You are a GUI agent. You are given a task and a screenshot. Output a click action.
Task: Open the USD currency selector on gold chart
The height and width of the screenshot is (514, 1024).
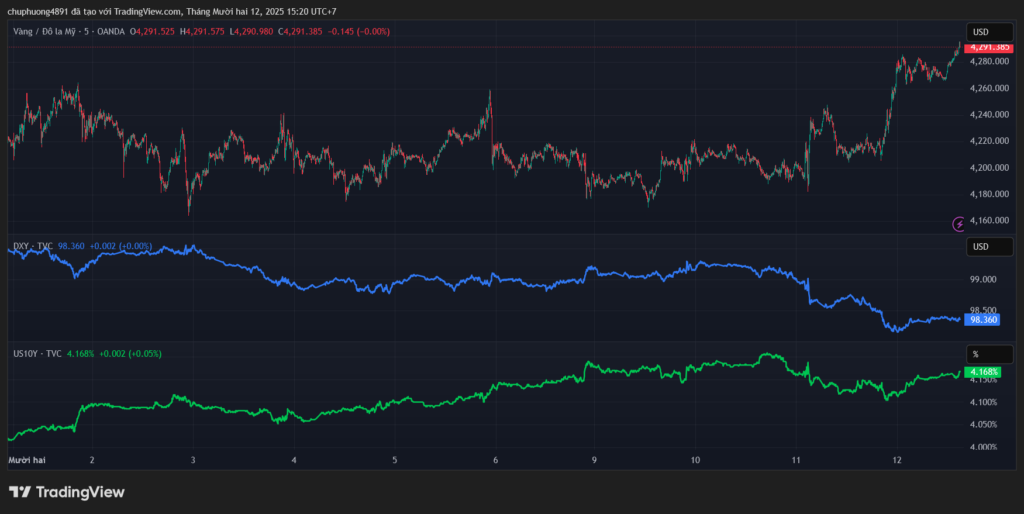985,32
